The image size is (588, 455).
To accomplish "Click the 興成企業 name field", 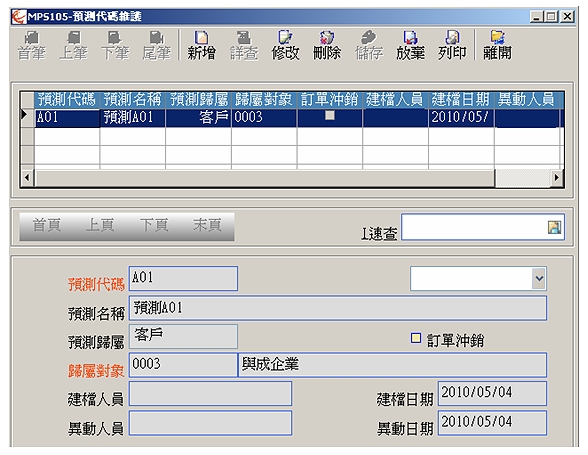I will tap(392, 365).
